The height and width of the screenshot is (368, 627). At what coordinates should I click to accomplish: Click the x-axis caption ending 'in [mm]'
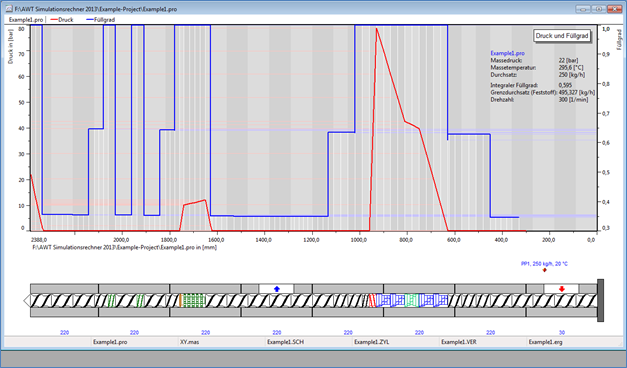(124, 247)
